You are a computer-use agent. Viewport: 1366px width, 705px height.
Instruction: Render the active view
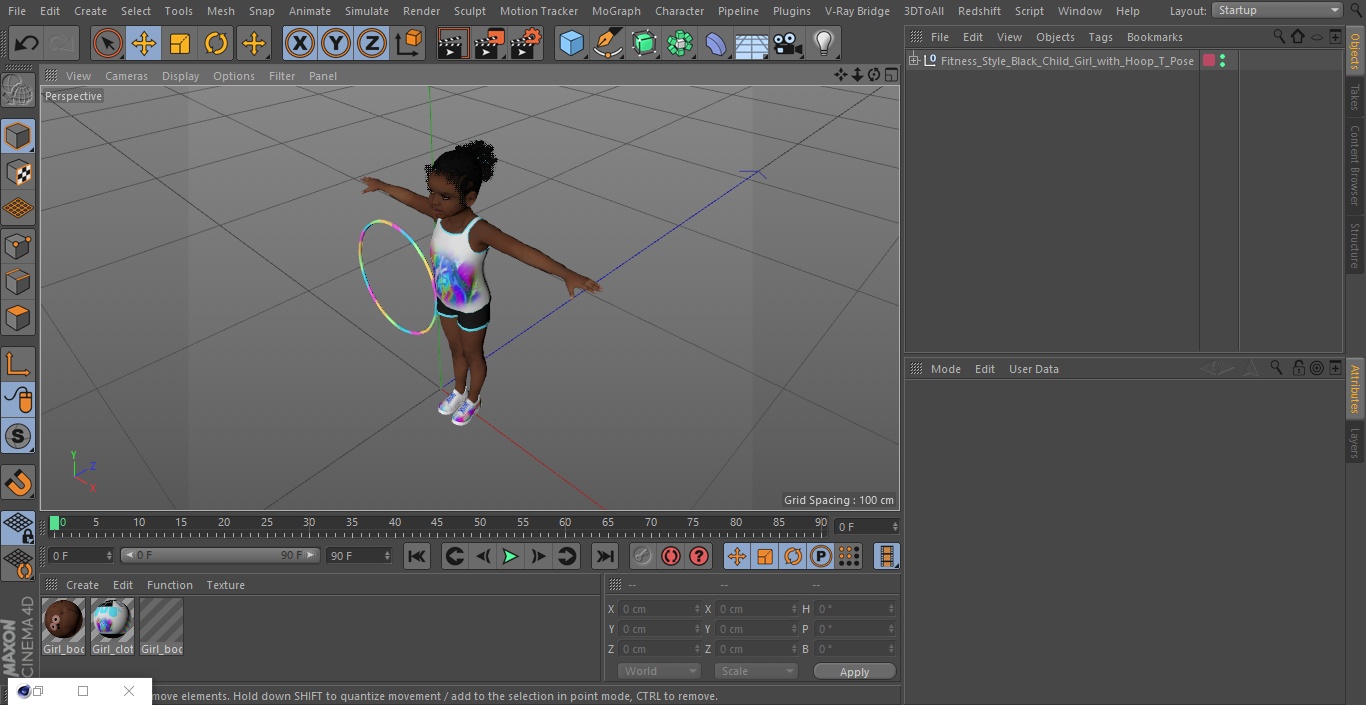[453, 43]
